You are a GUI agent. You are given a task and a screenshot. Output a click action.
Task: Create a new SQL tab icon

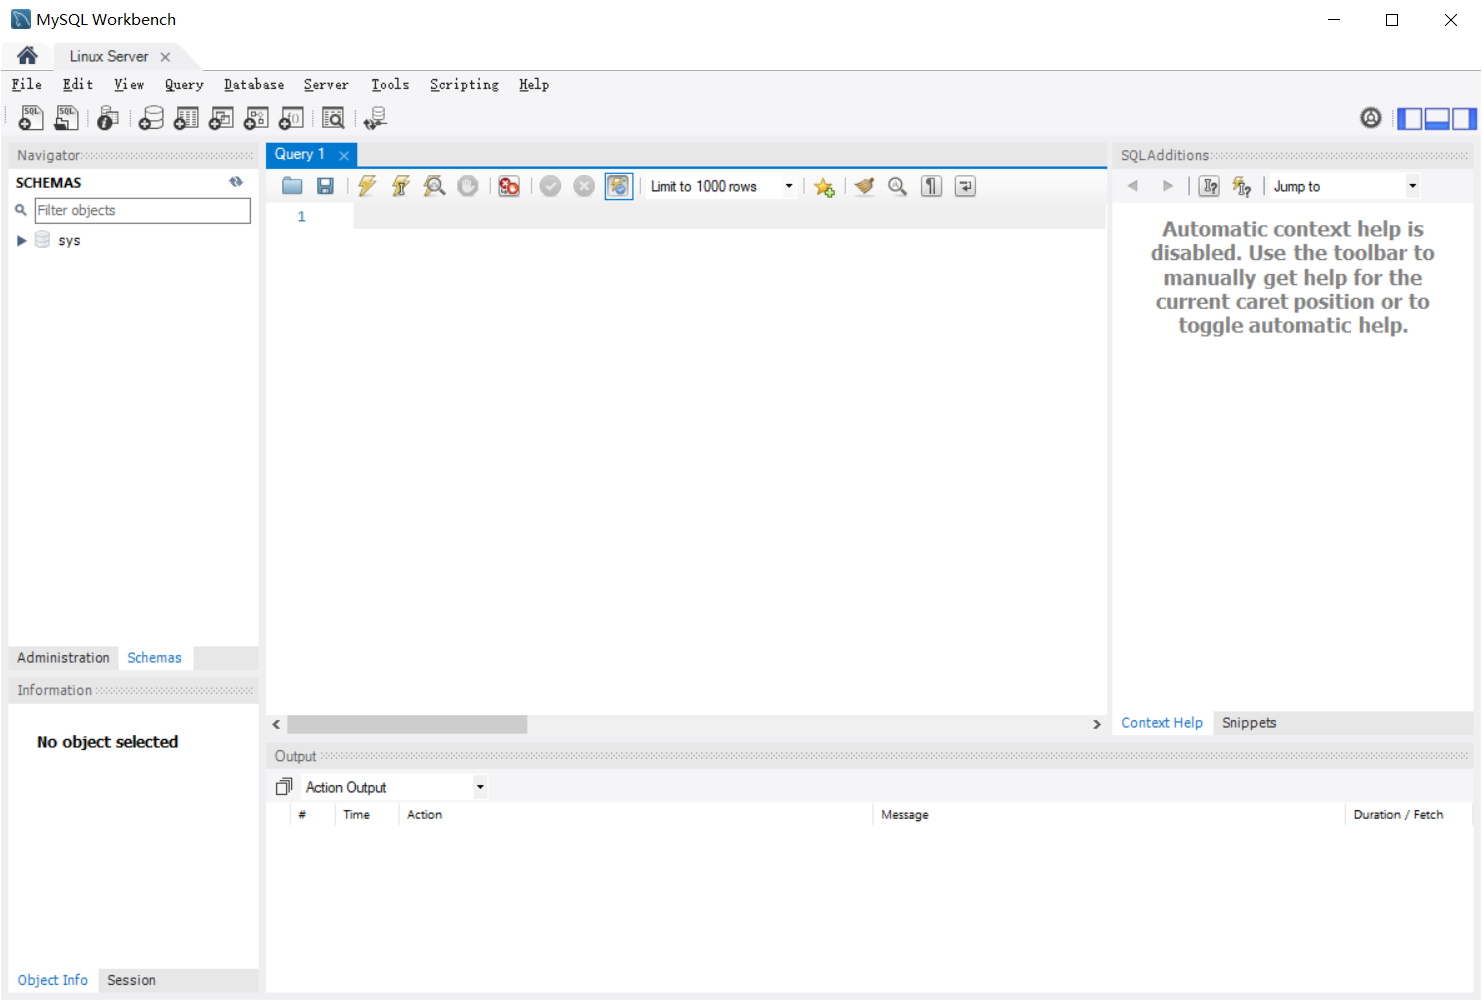click(x=31, y=118)
